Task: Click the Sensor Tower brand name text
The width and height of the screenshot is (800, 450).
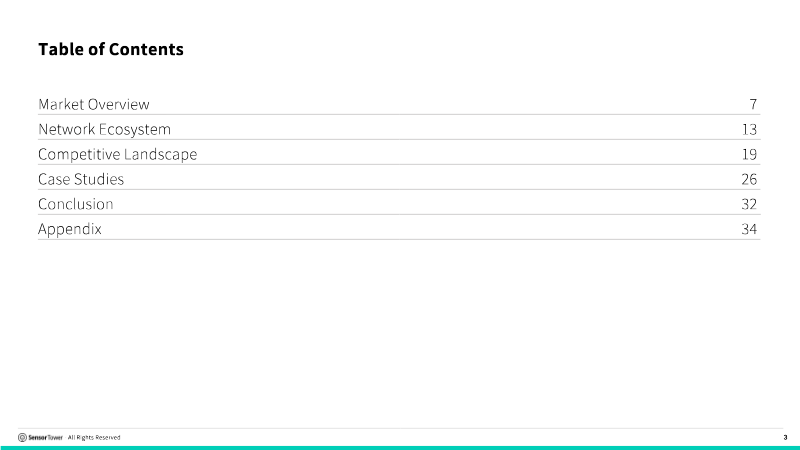Action: pyautogui.click(x=45, y=437)
